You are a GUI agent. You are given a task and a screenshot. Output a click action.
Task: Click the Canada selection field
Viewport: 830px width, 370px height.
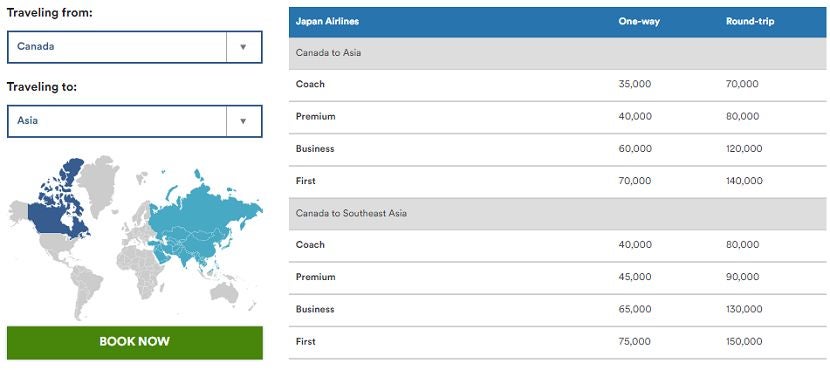pos(134,47)
